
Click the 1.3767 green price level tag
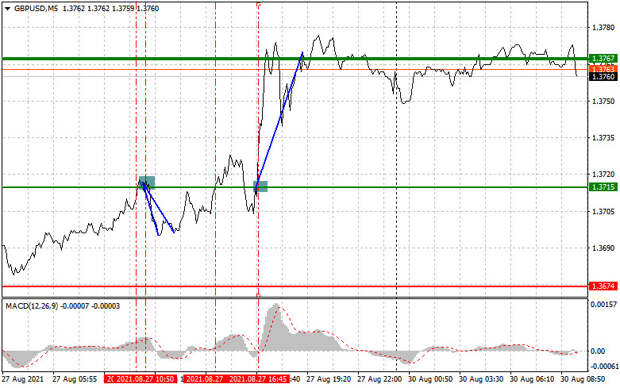[603, 59]
